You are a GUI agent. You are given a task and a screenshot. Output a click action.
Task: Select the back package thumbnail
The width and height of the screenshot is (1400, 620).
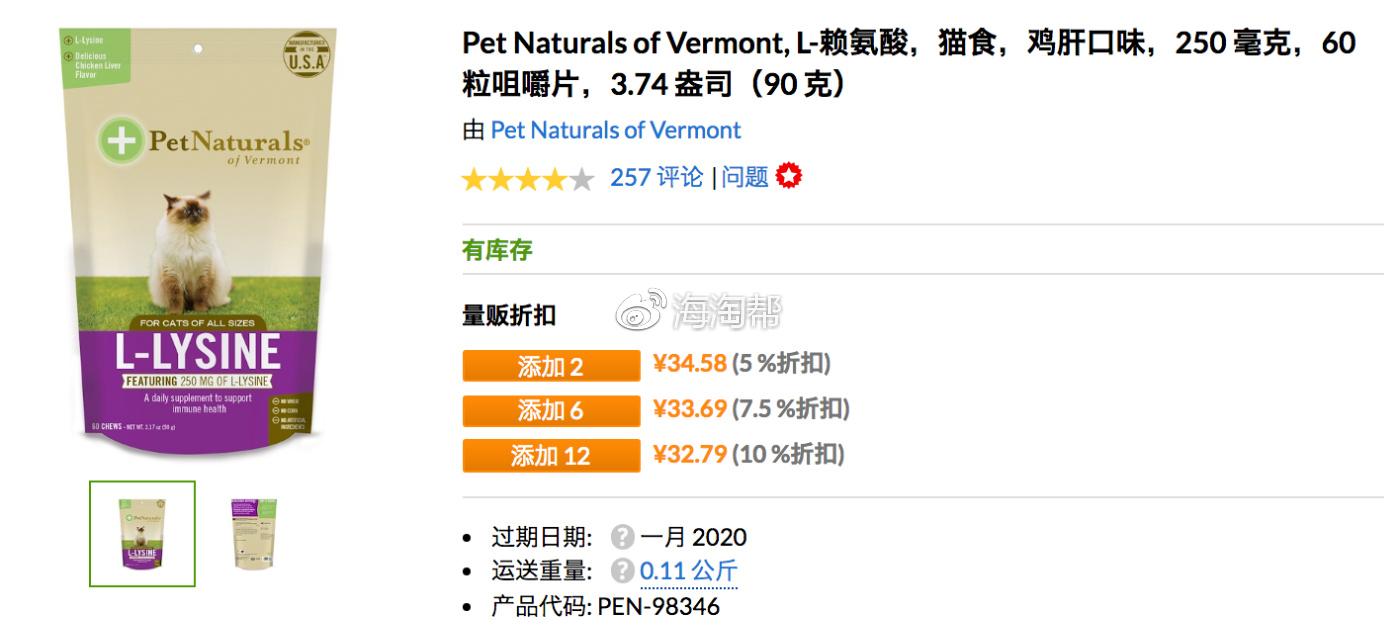click(255, 534)
